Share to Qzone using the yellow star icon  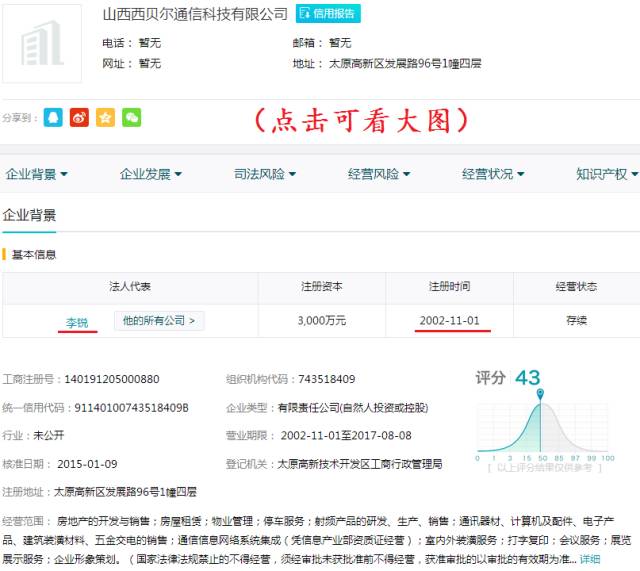105,117
